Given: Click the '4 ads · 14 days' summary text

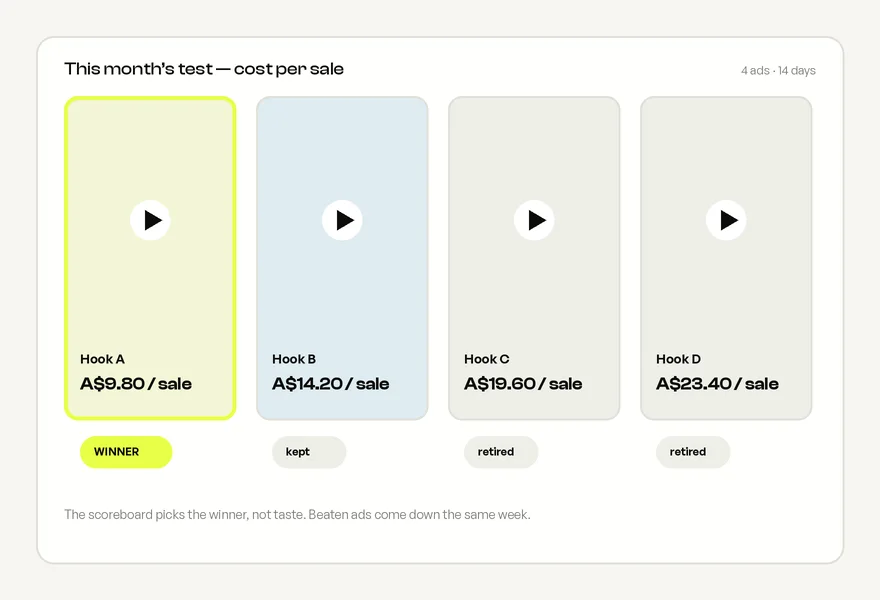Looking at the screenshot, I should pyautogui.click(x=778, y=71).
